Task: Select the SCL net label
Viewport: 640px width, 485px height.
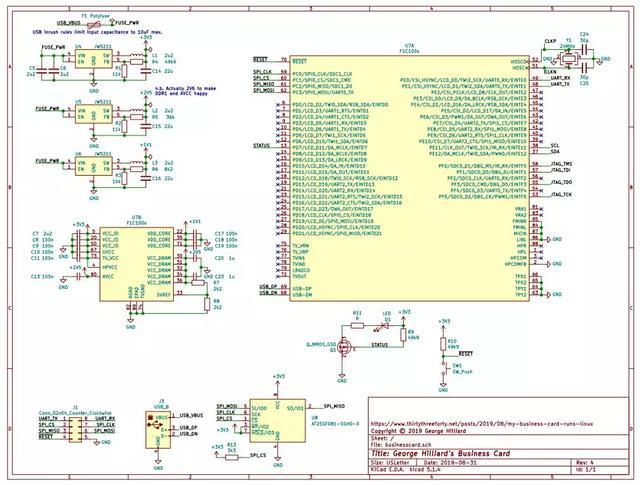Action: pyautogui.click(x=555, y=145)
